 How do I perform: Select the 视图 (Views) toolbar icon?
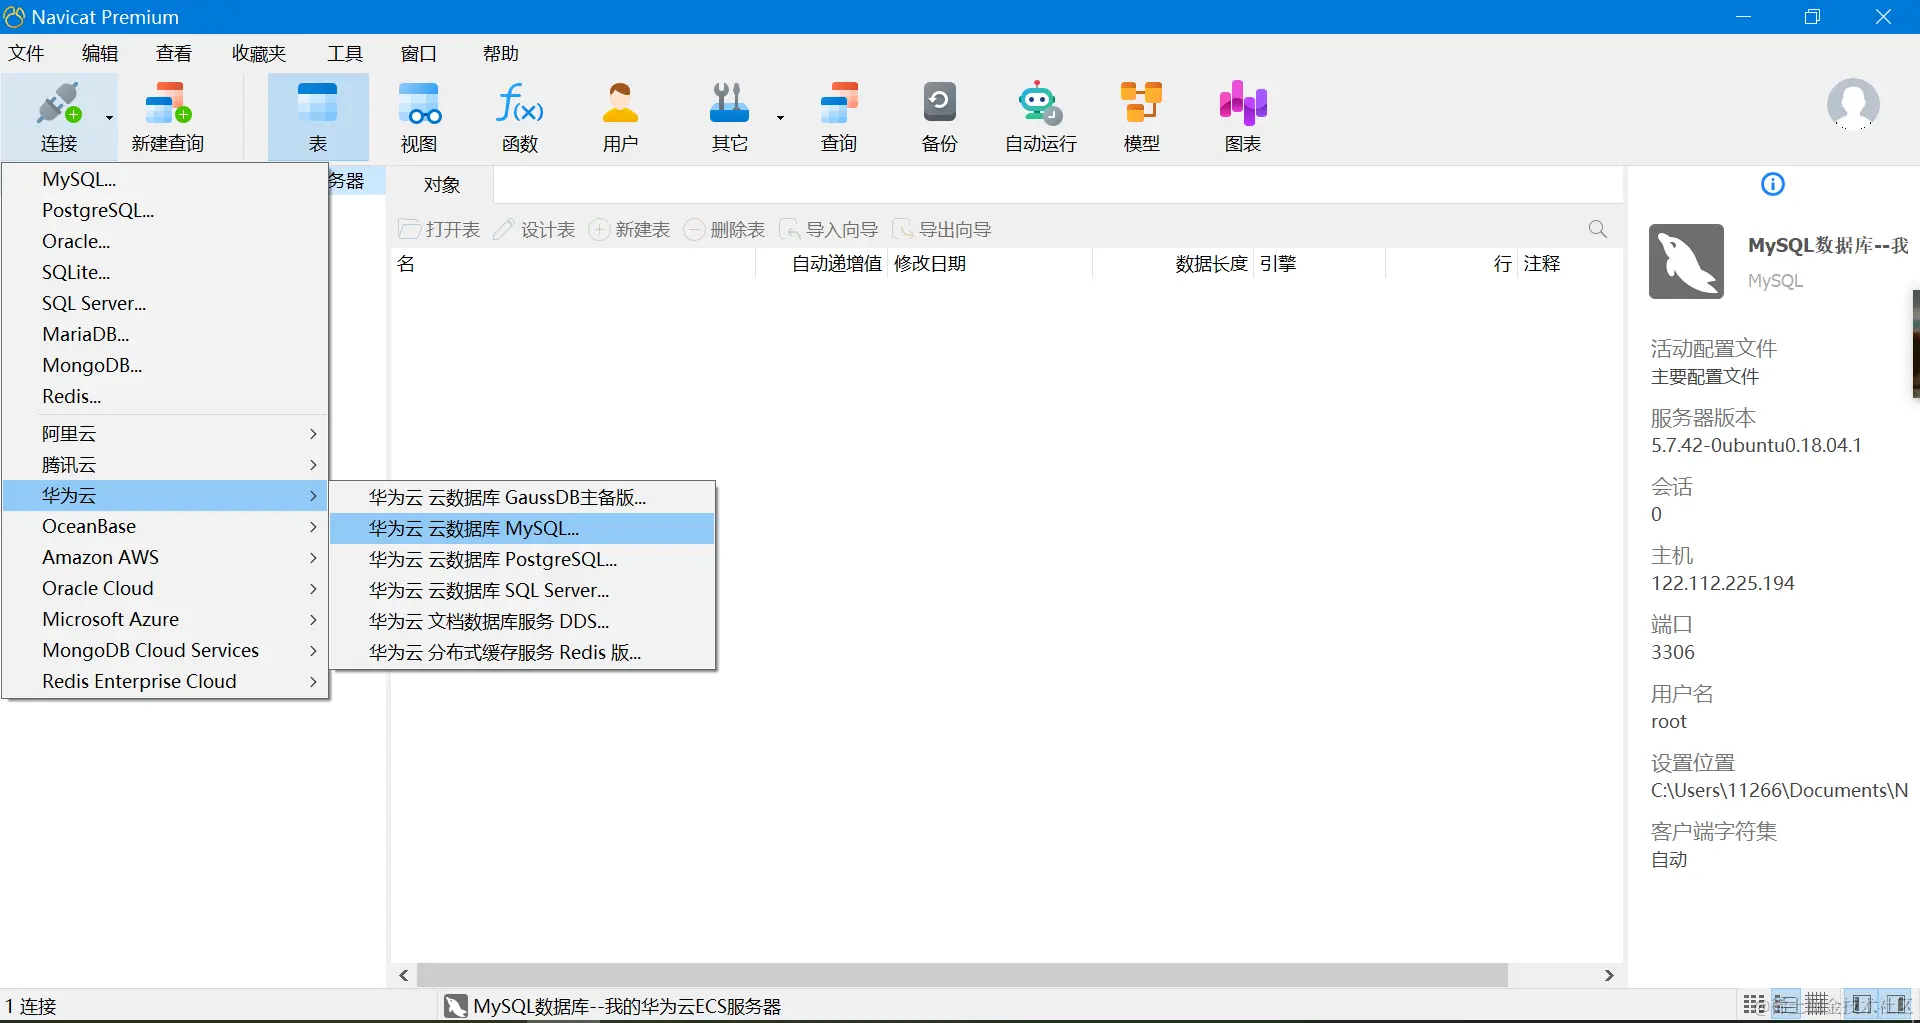tap(420, 115)
